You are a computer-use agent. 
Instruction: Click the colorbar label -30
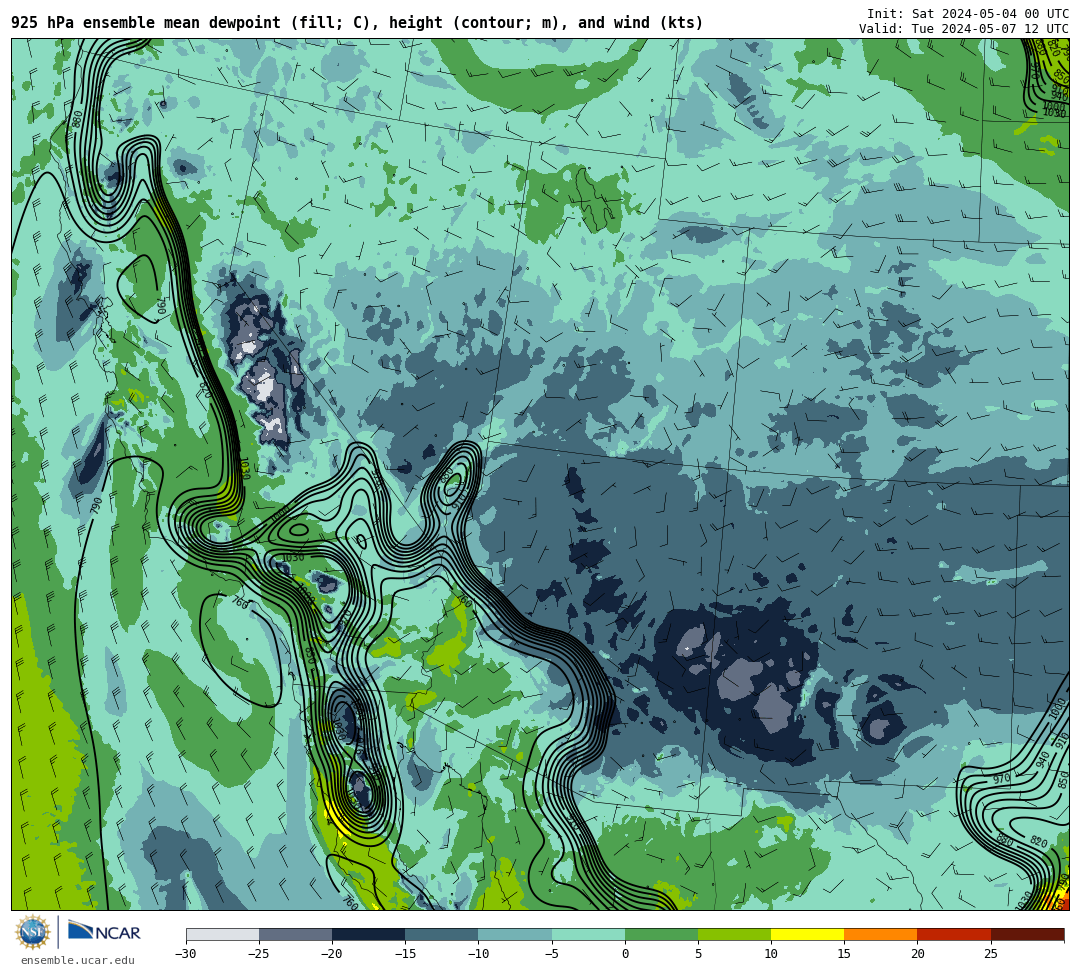point(186,954)
